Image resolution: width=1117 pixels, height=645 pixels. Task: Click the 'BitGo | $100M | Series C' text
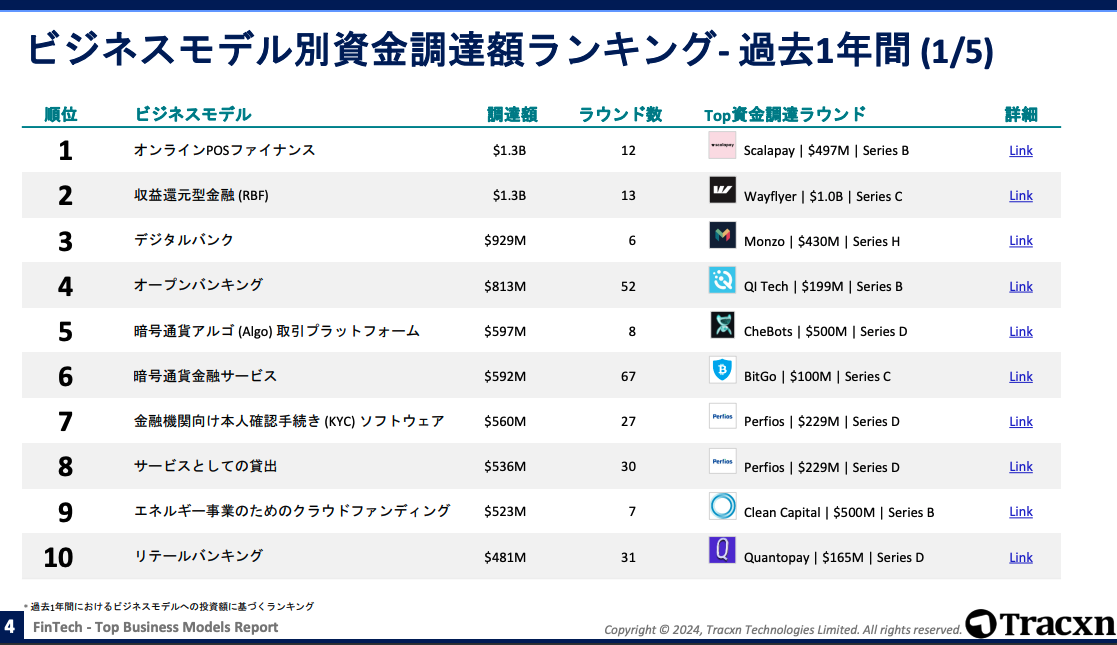coord(817,376)
